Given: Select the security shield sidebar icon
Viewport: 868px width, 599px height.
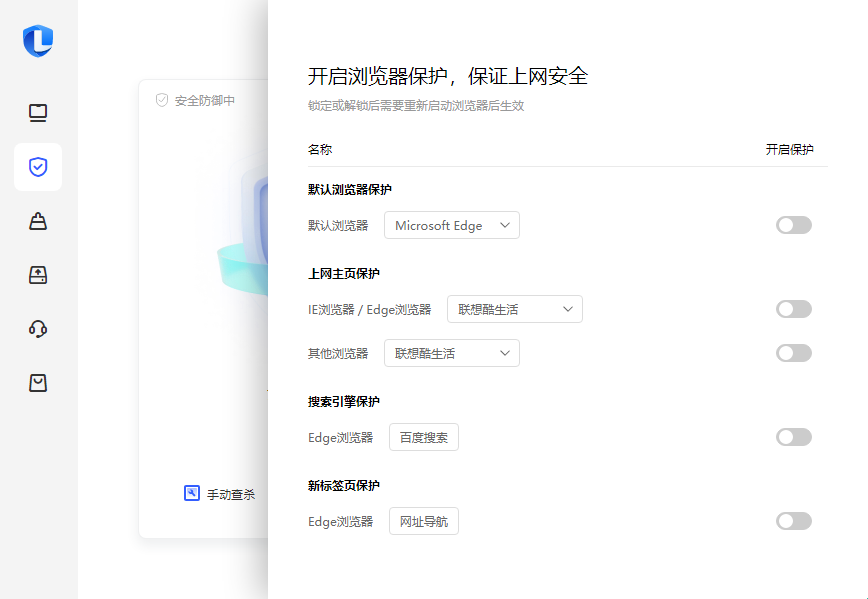Looking at the screenshot, I should [38, 167].
